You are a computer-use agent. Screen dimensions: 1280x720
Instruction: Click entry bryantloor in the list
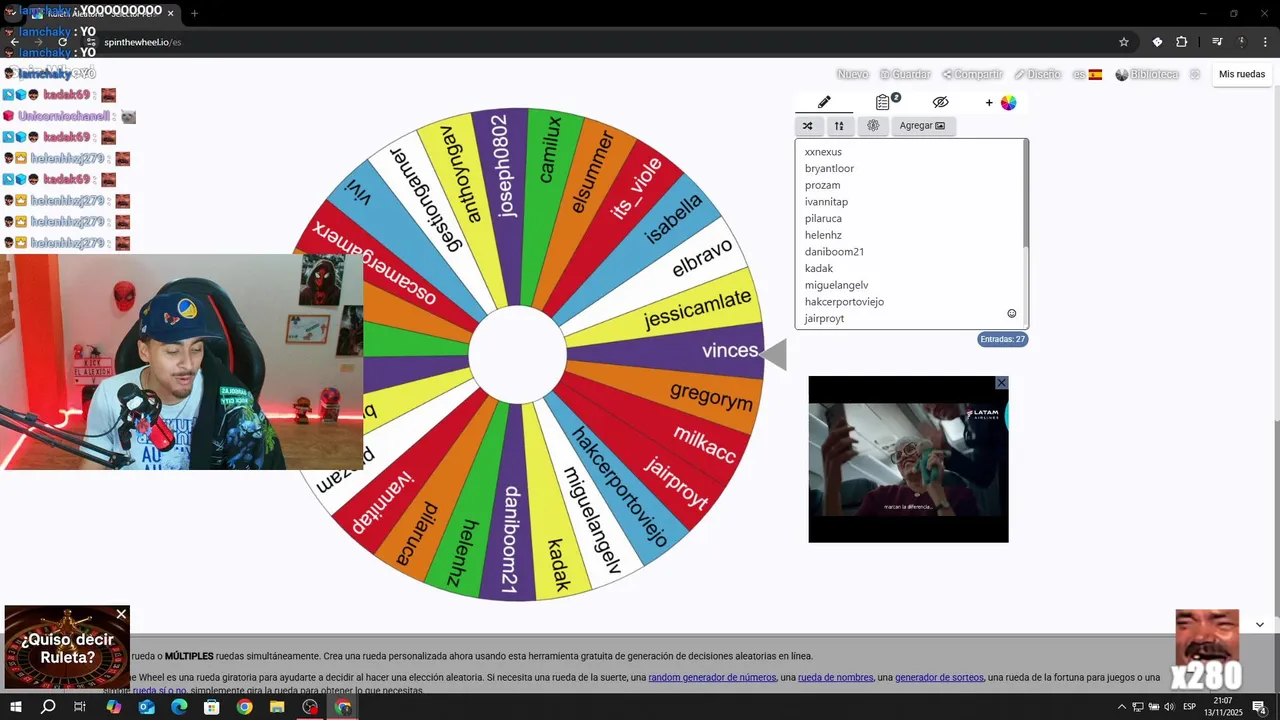coord(829,168)
